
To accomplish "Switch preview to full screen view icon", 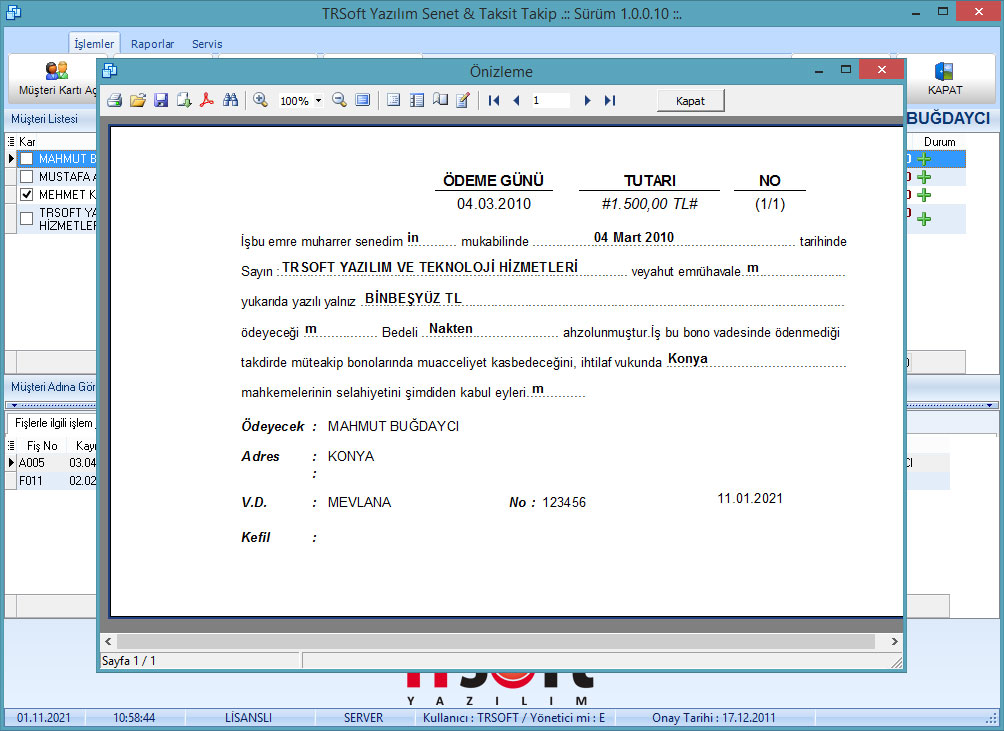I will pyautogui.click(x=362, y=100).
